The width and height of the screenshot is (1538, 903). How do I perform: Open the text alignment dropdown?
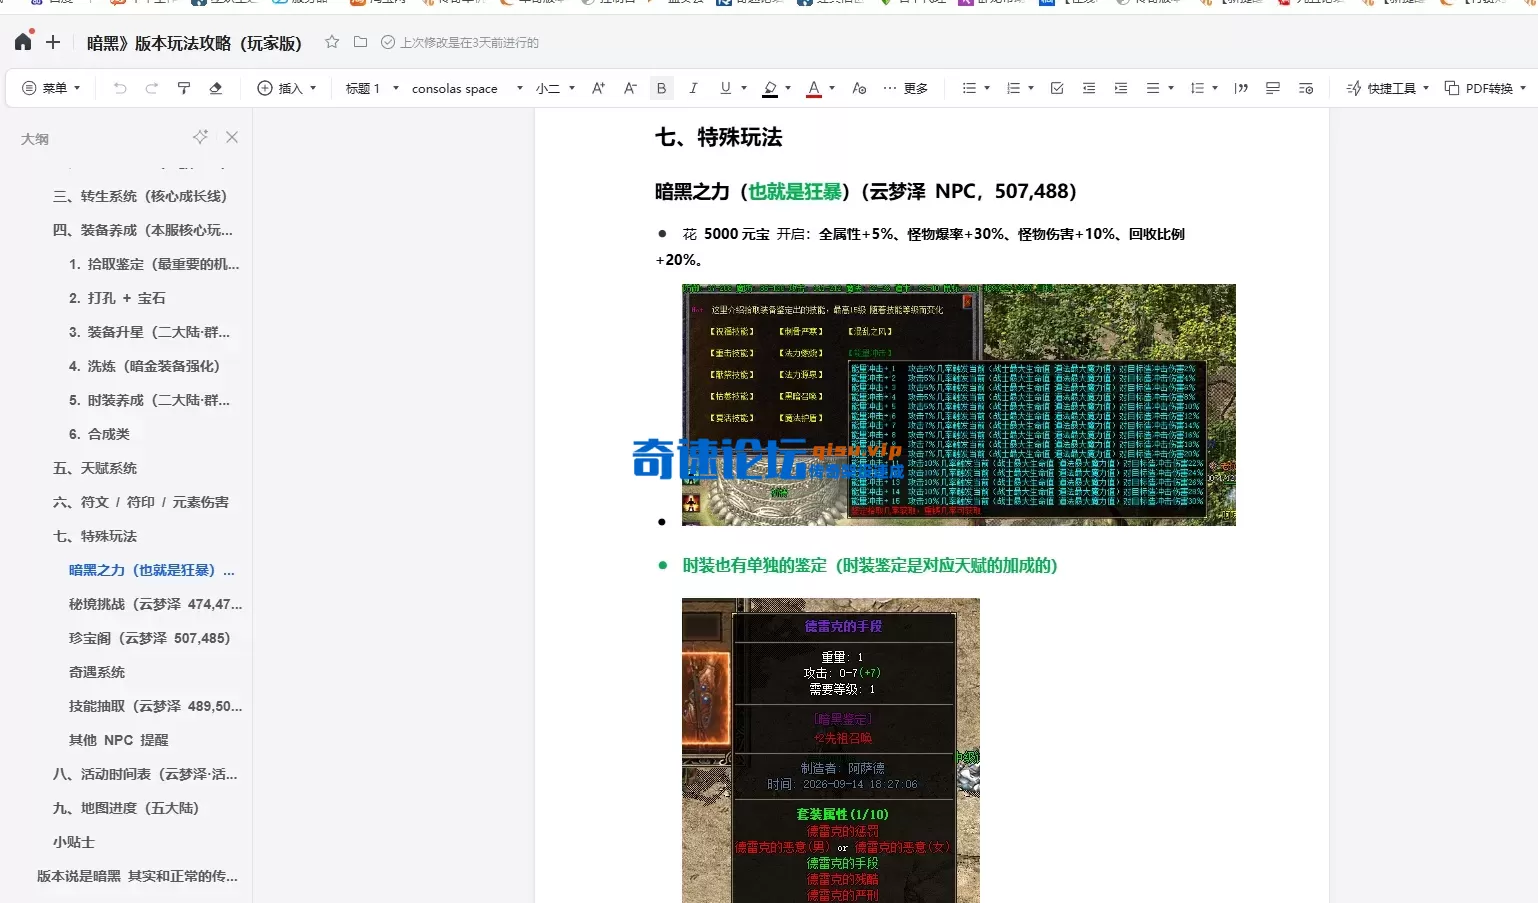click(x=1160, y=88)
